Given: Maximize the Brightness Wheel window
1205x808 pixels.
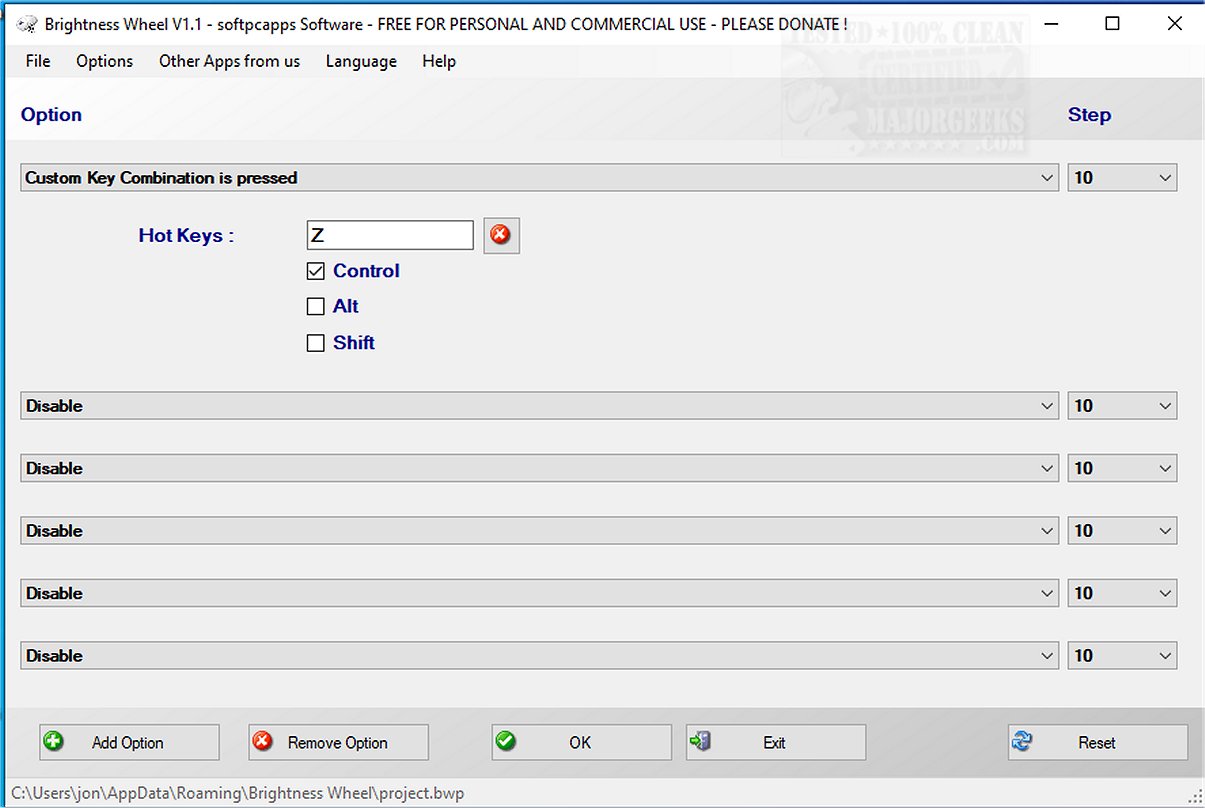Looking at the screenshot, I should tap(1112, 24).
